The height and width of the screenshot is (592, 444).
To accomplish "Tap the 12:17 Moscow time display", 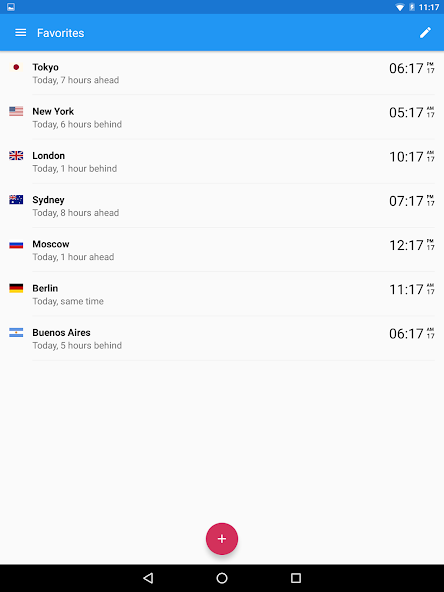I will tap(406, 245).
